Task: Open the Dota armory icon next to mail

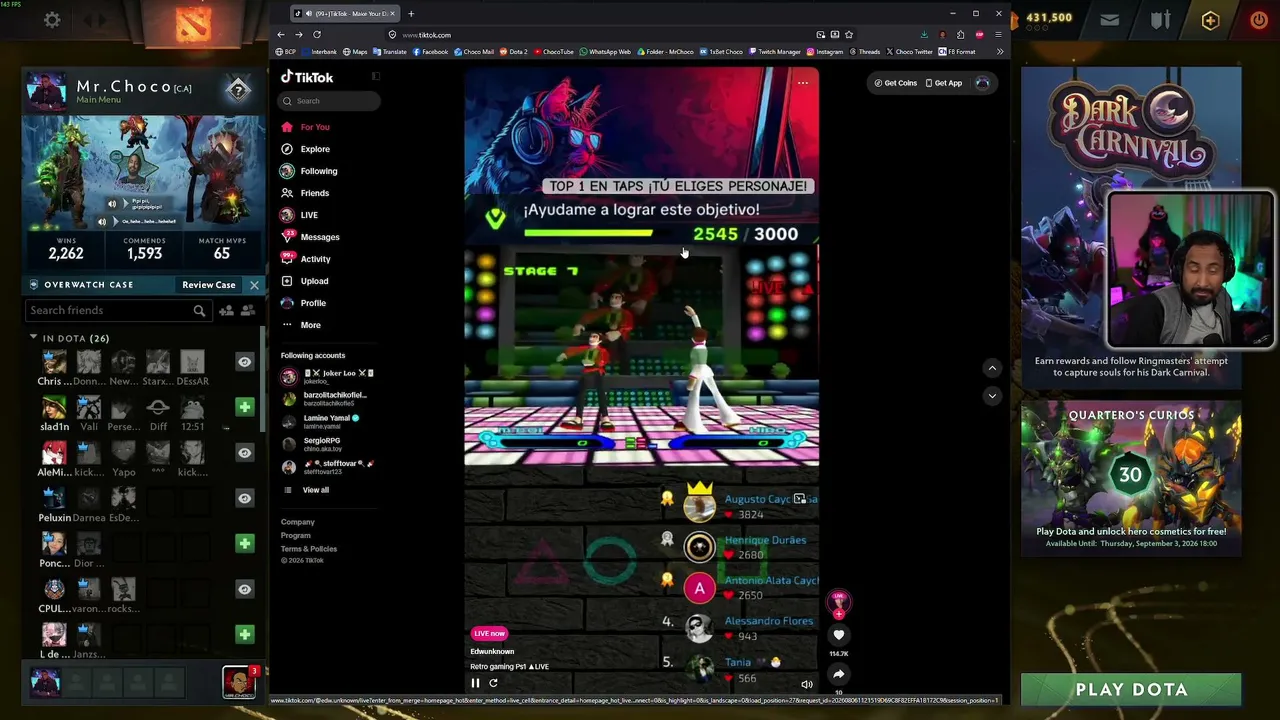Action: pos(1160,20)
